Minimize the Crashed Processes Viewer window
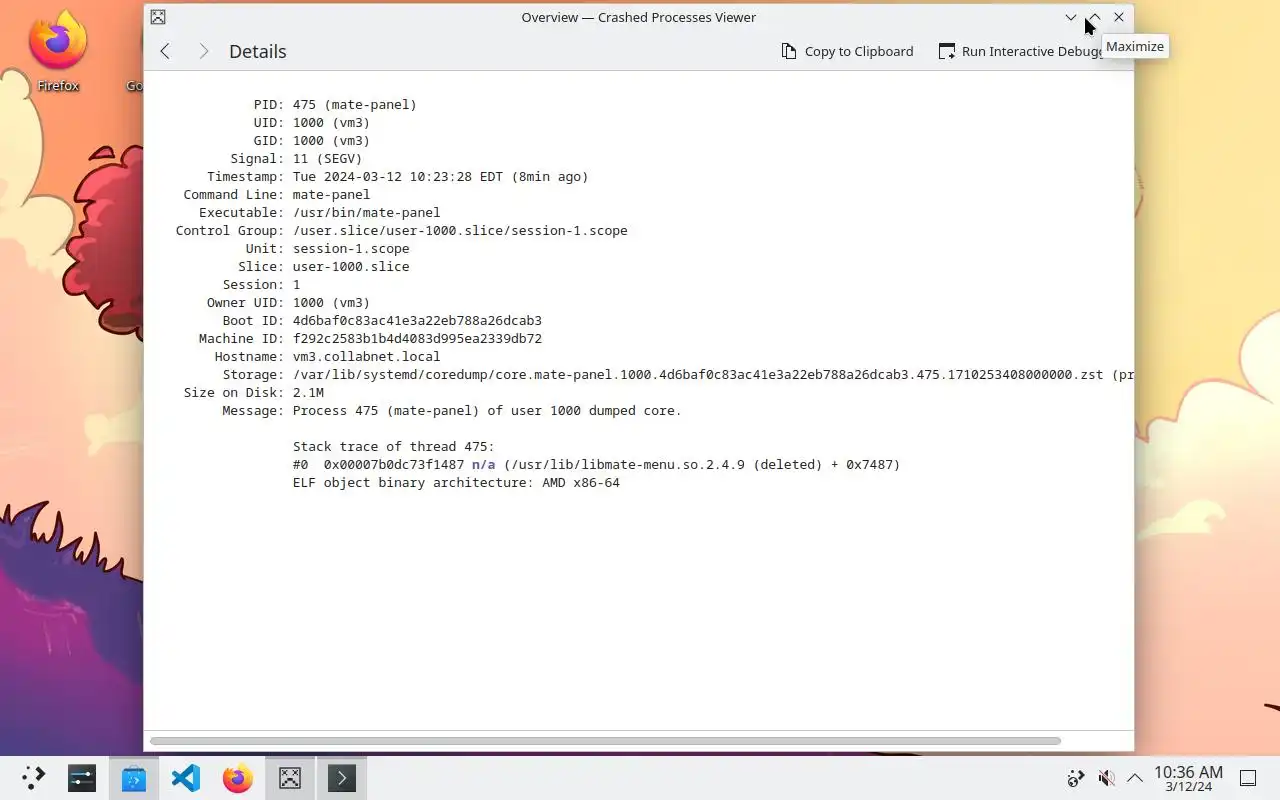This screenshot has width=1280, height=800. (x=1071, y=17)
